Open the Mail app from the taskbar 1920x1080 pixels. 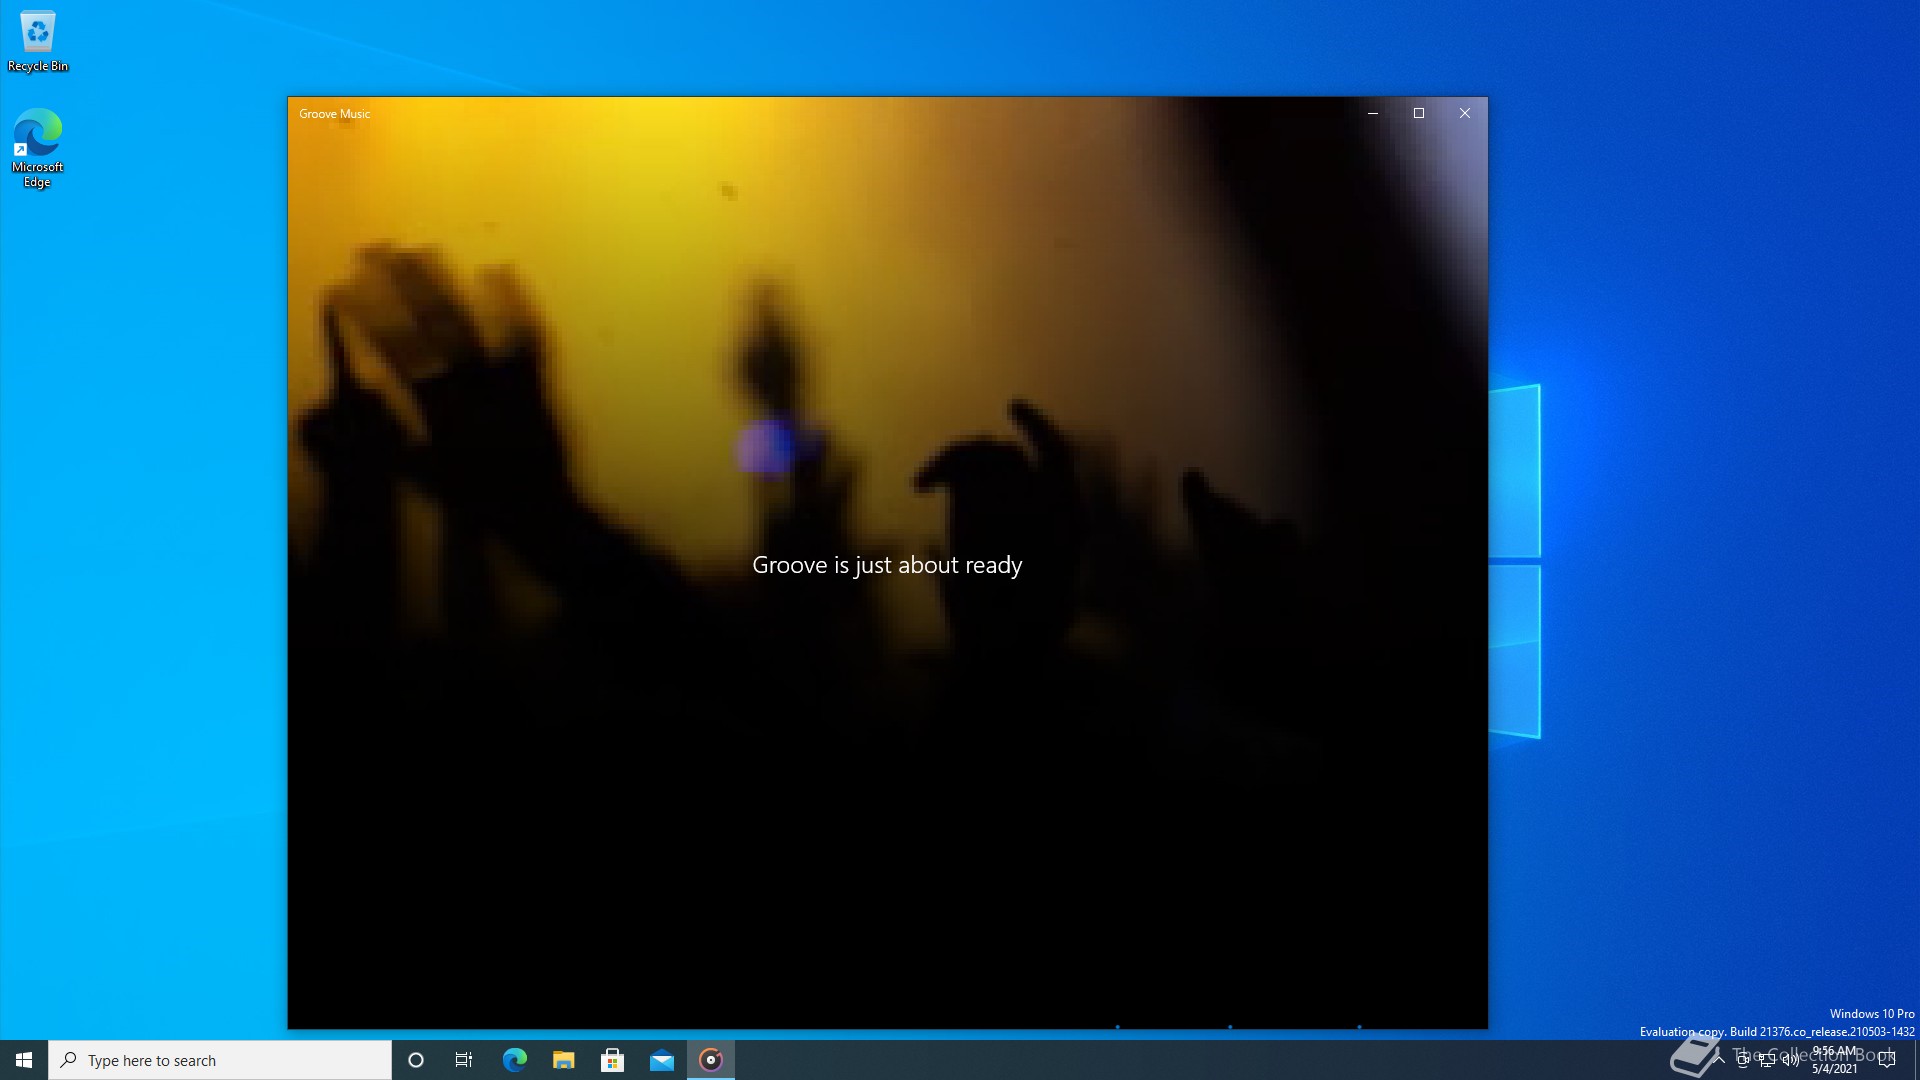tap(661, 1060)
